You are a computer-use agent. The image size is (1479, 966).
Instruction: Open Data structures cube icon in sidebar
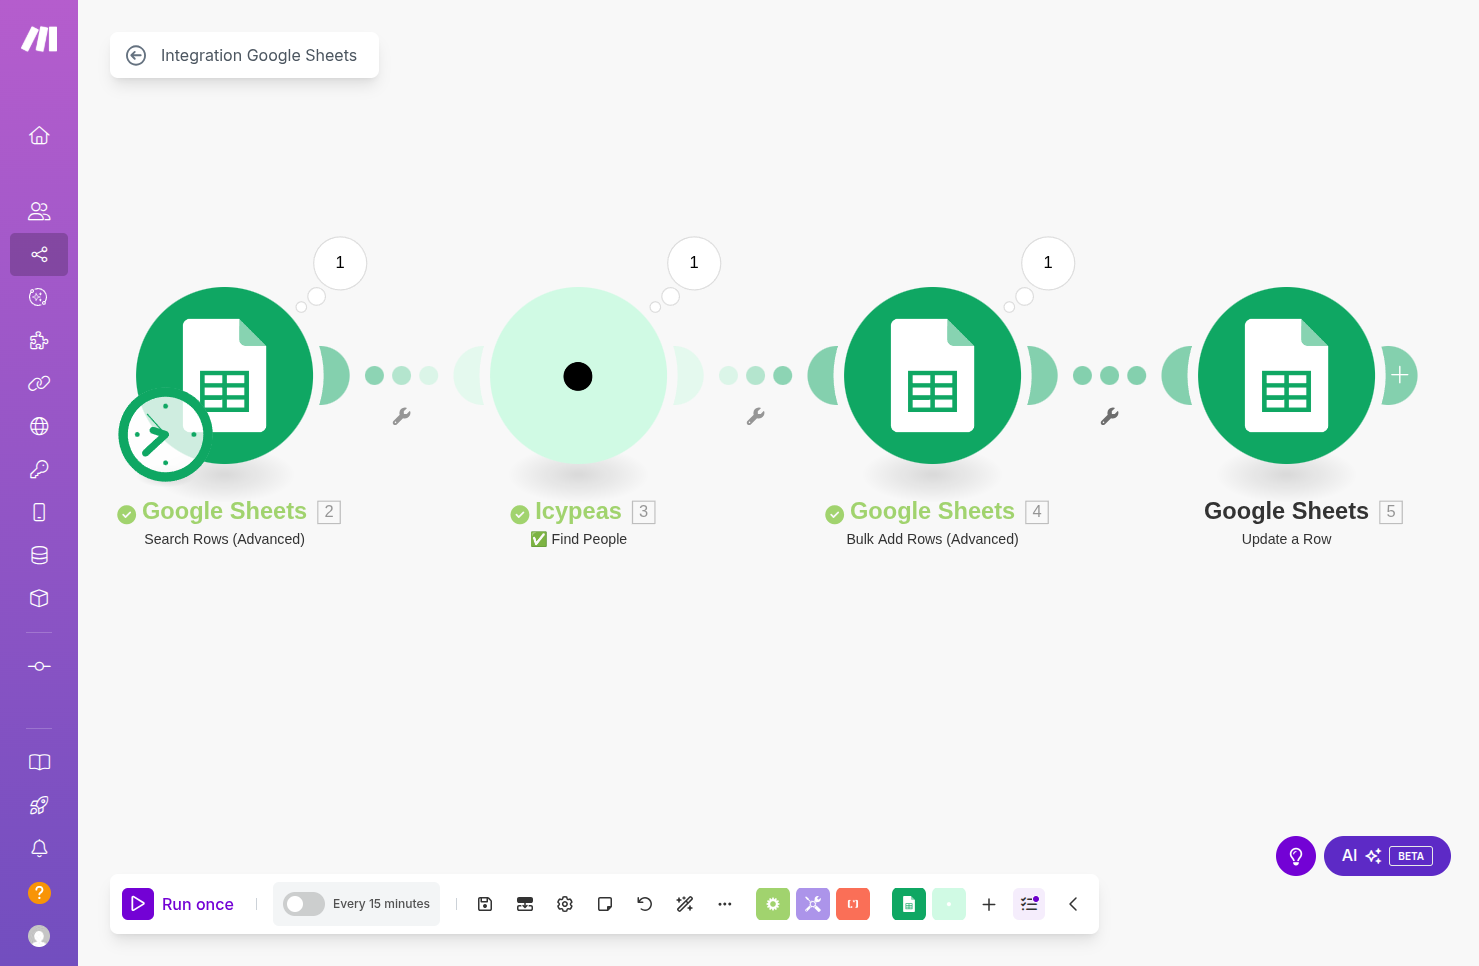coord(39,598)
